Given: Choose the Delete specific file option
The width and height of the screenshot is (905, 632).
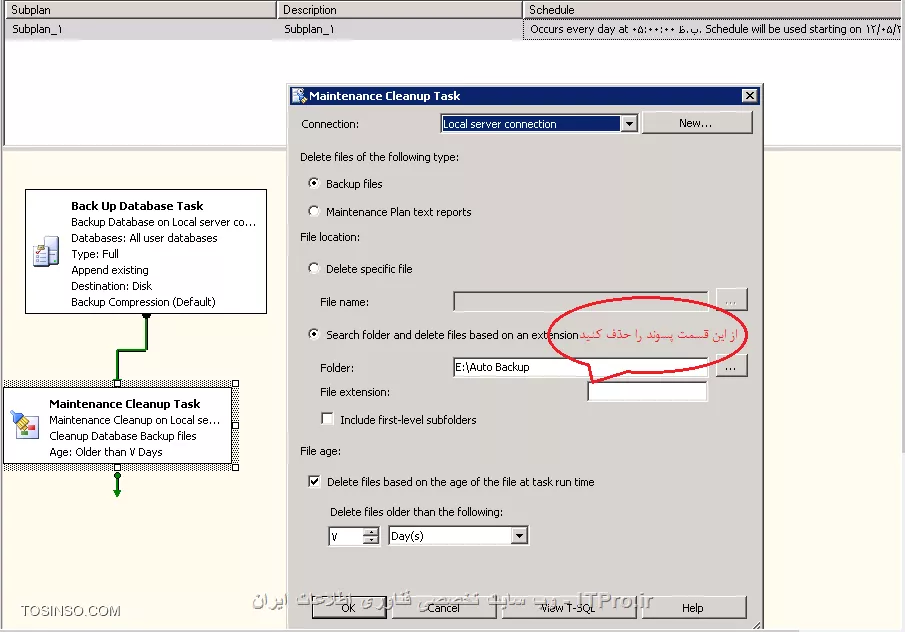Looking at the screenshot, I should point(313,268).
